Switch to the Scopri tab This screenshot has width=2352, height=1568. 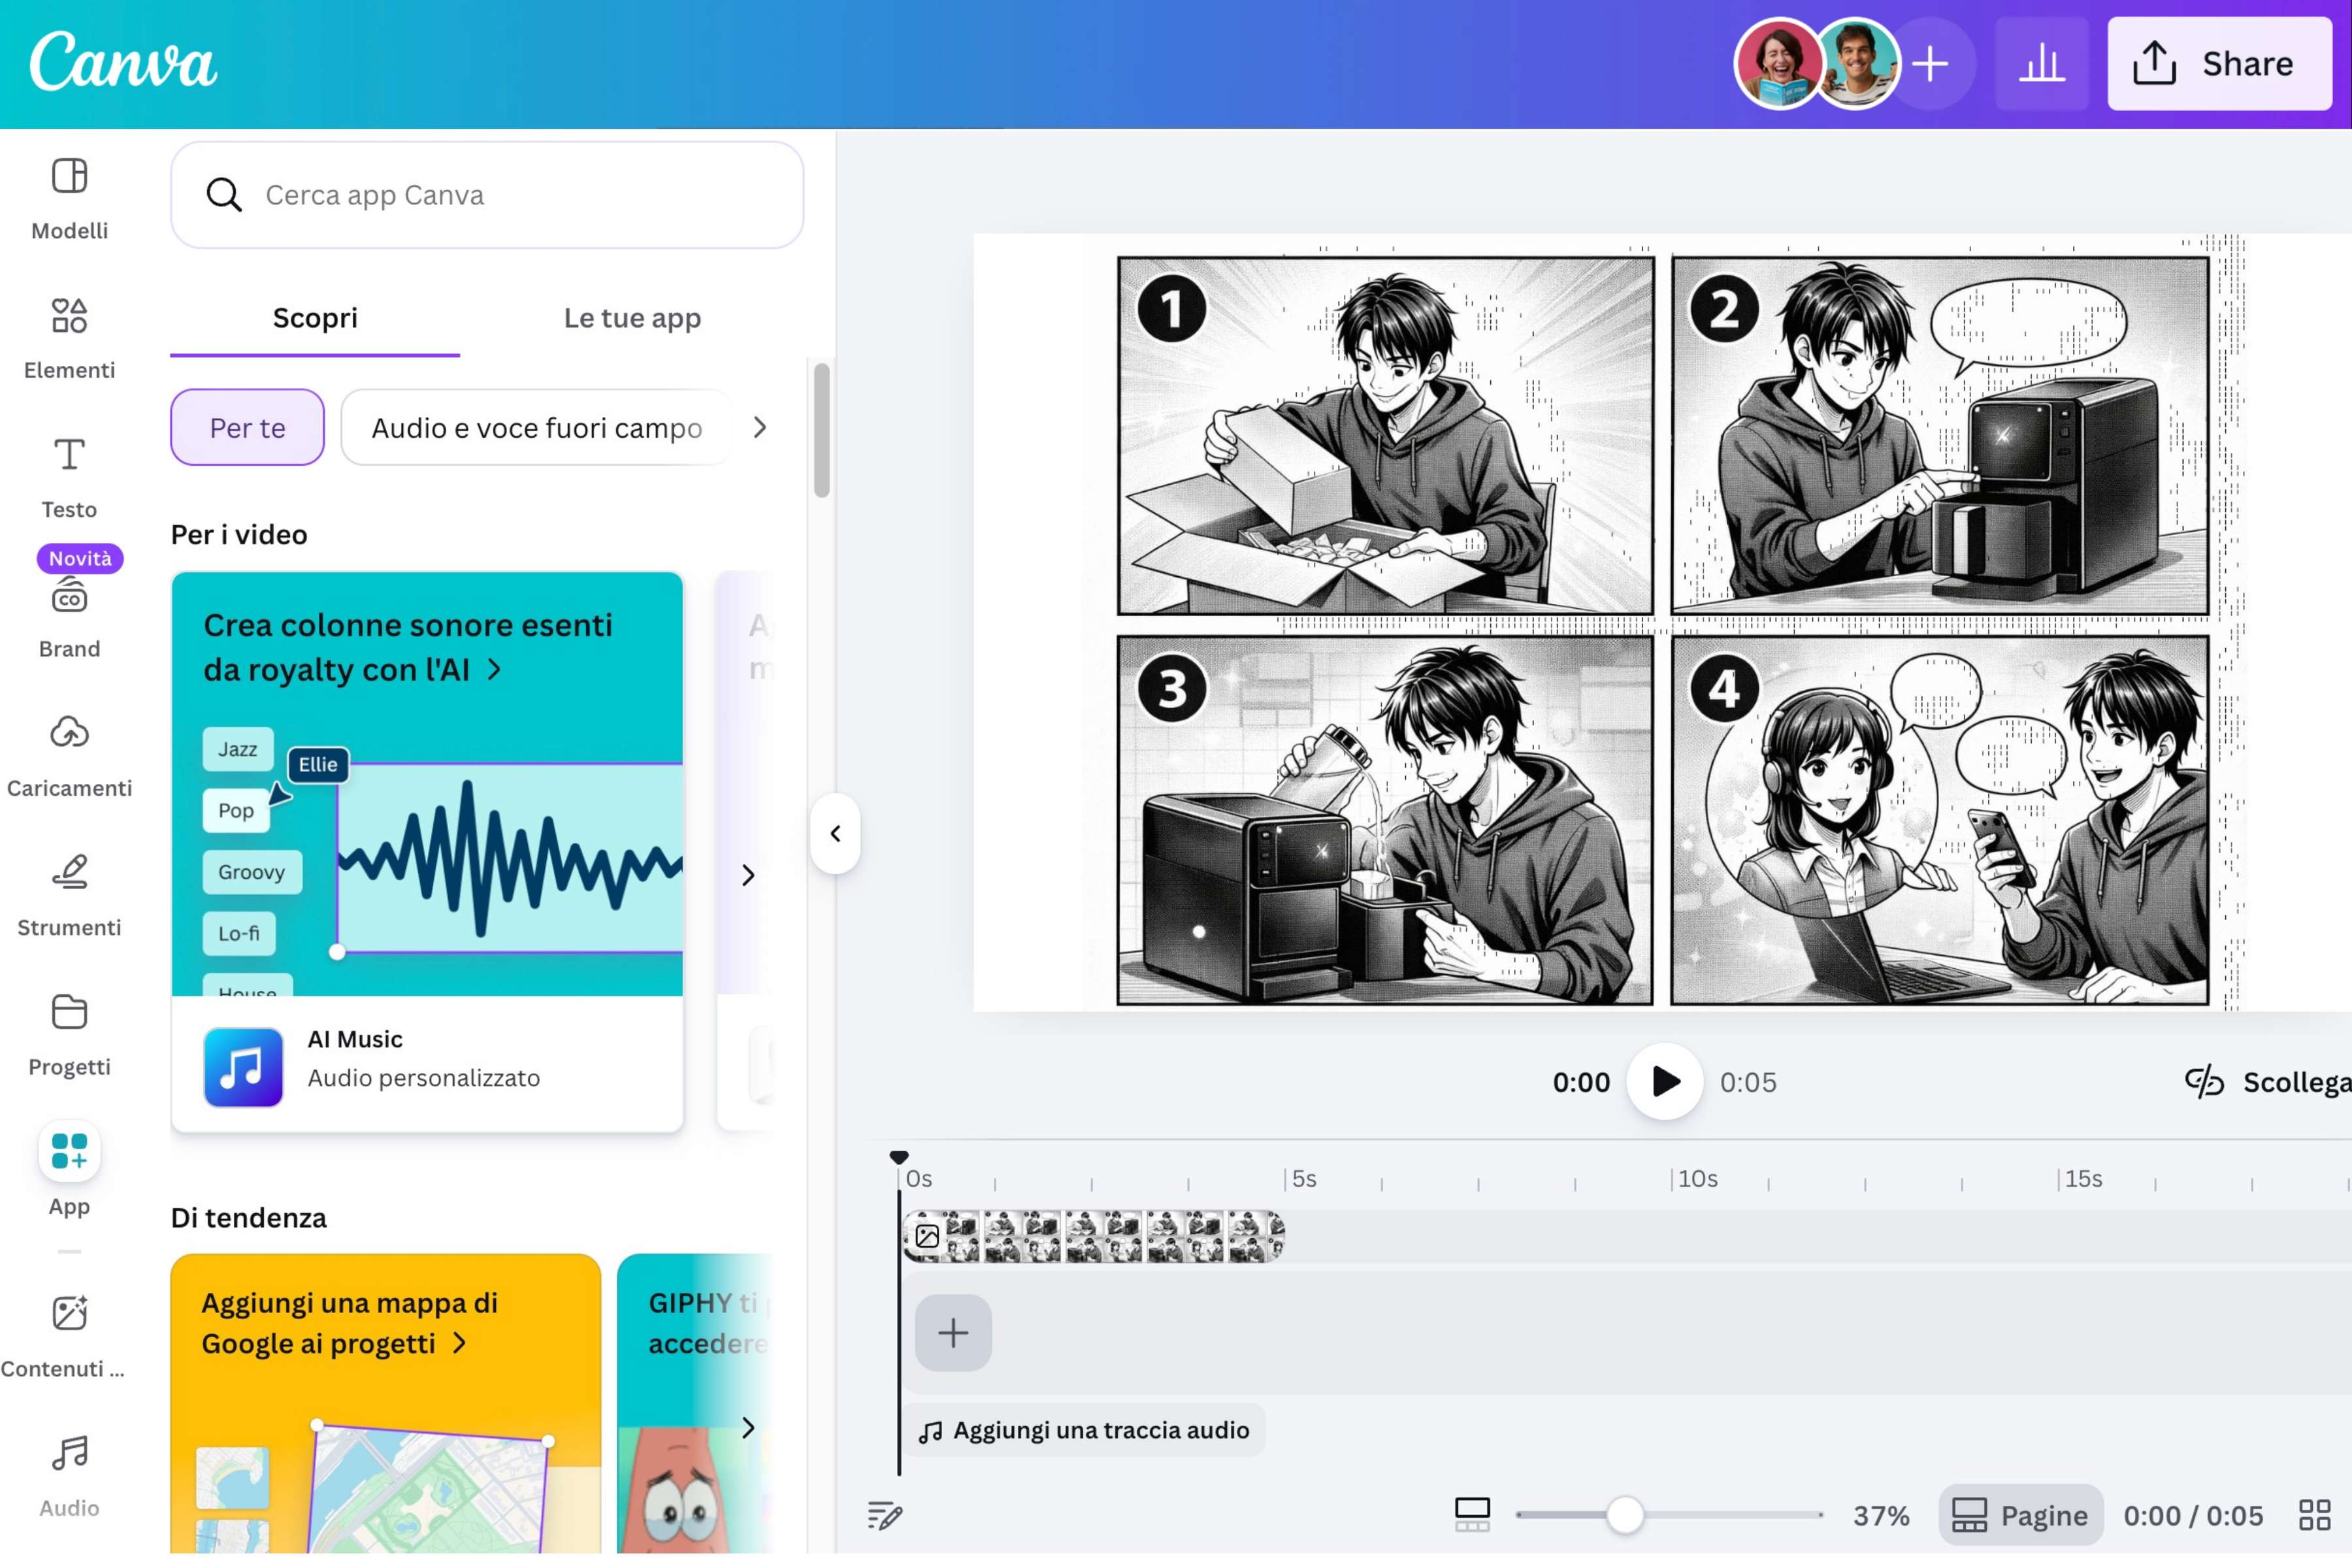pos(315,318)
